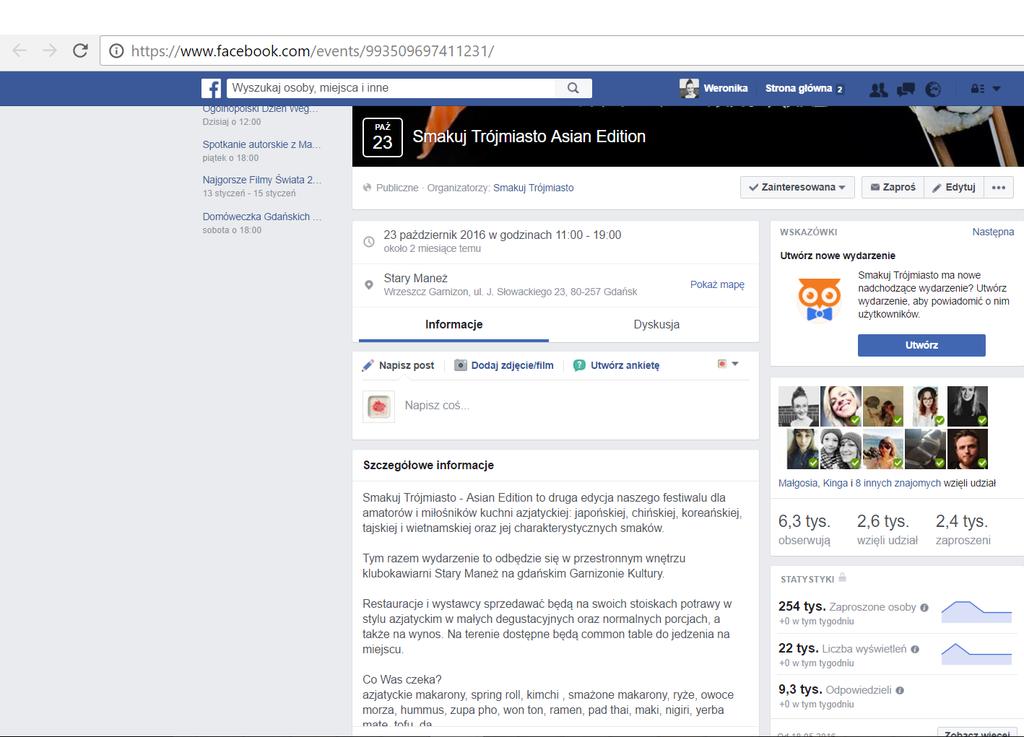Image resolution: width=1024 pixels, height=737 pixels.
Task: Click site info icon in address bar
Action: pos(116,51)
